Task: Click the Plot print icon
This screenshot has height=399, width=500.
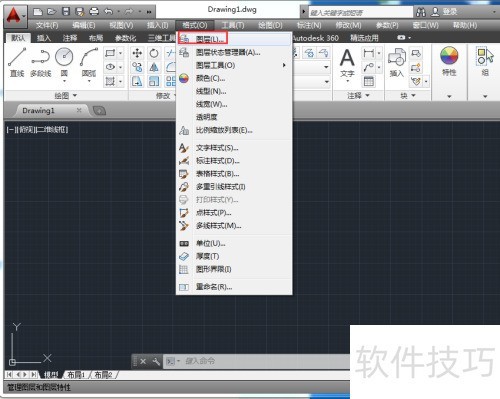Action: tap(94, 12)
